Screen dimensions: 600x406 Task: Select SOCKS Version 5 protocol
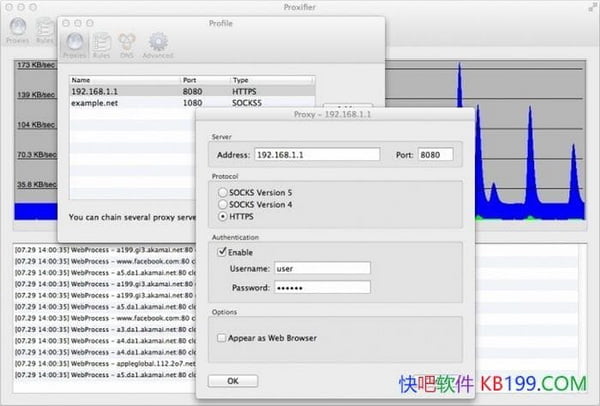[223, 191]
